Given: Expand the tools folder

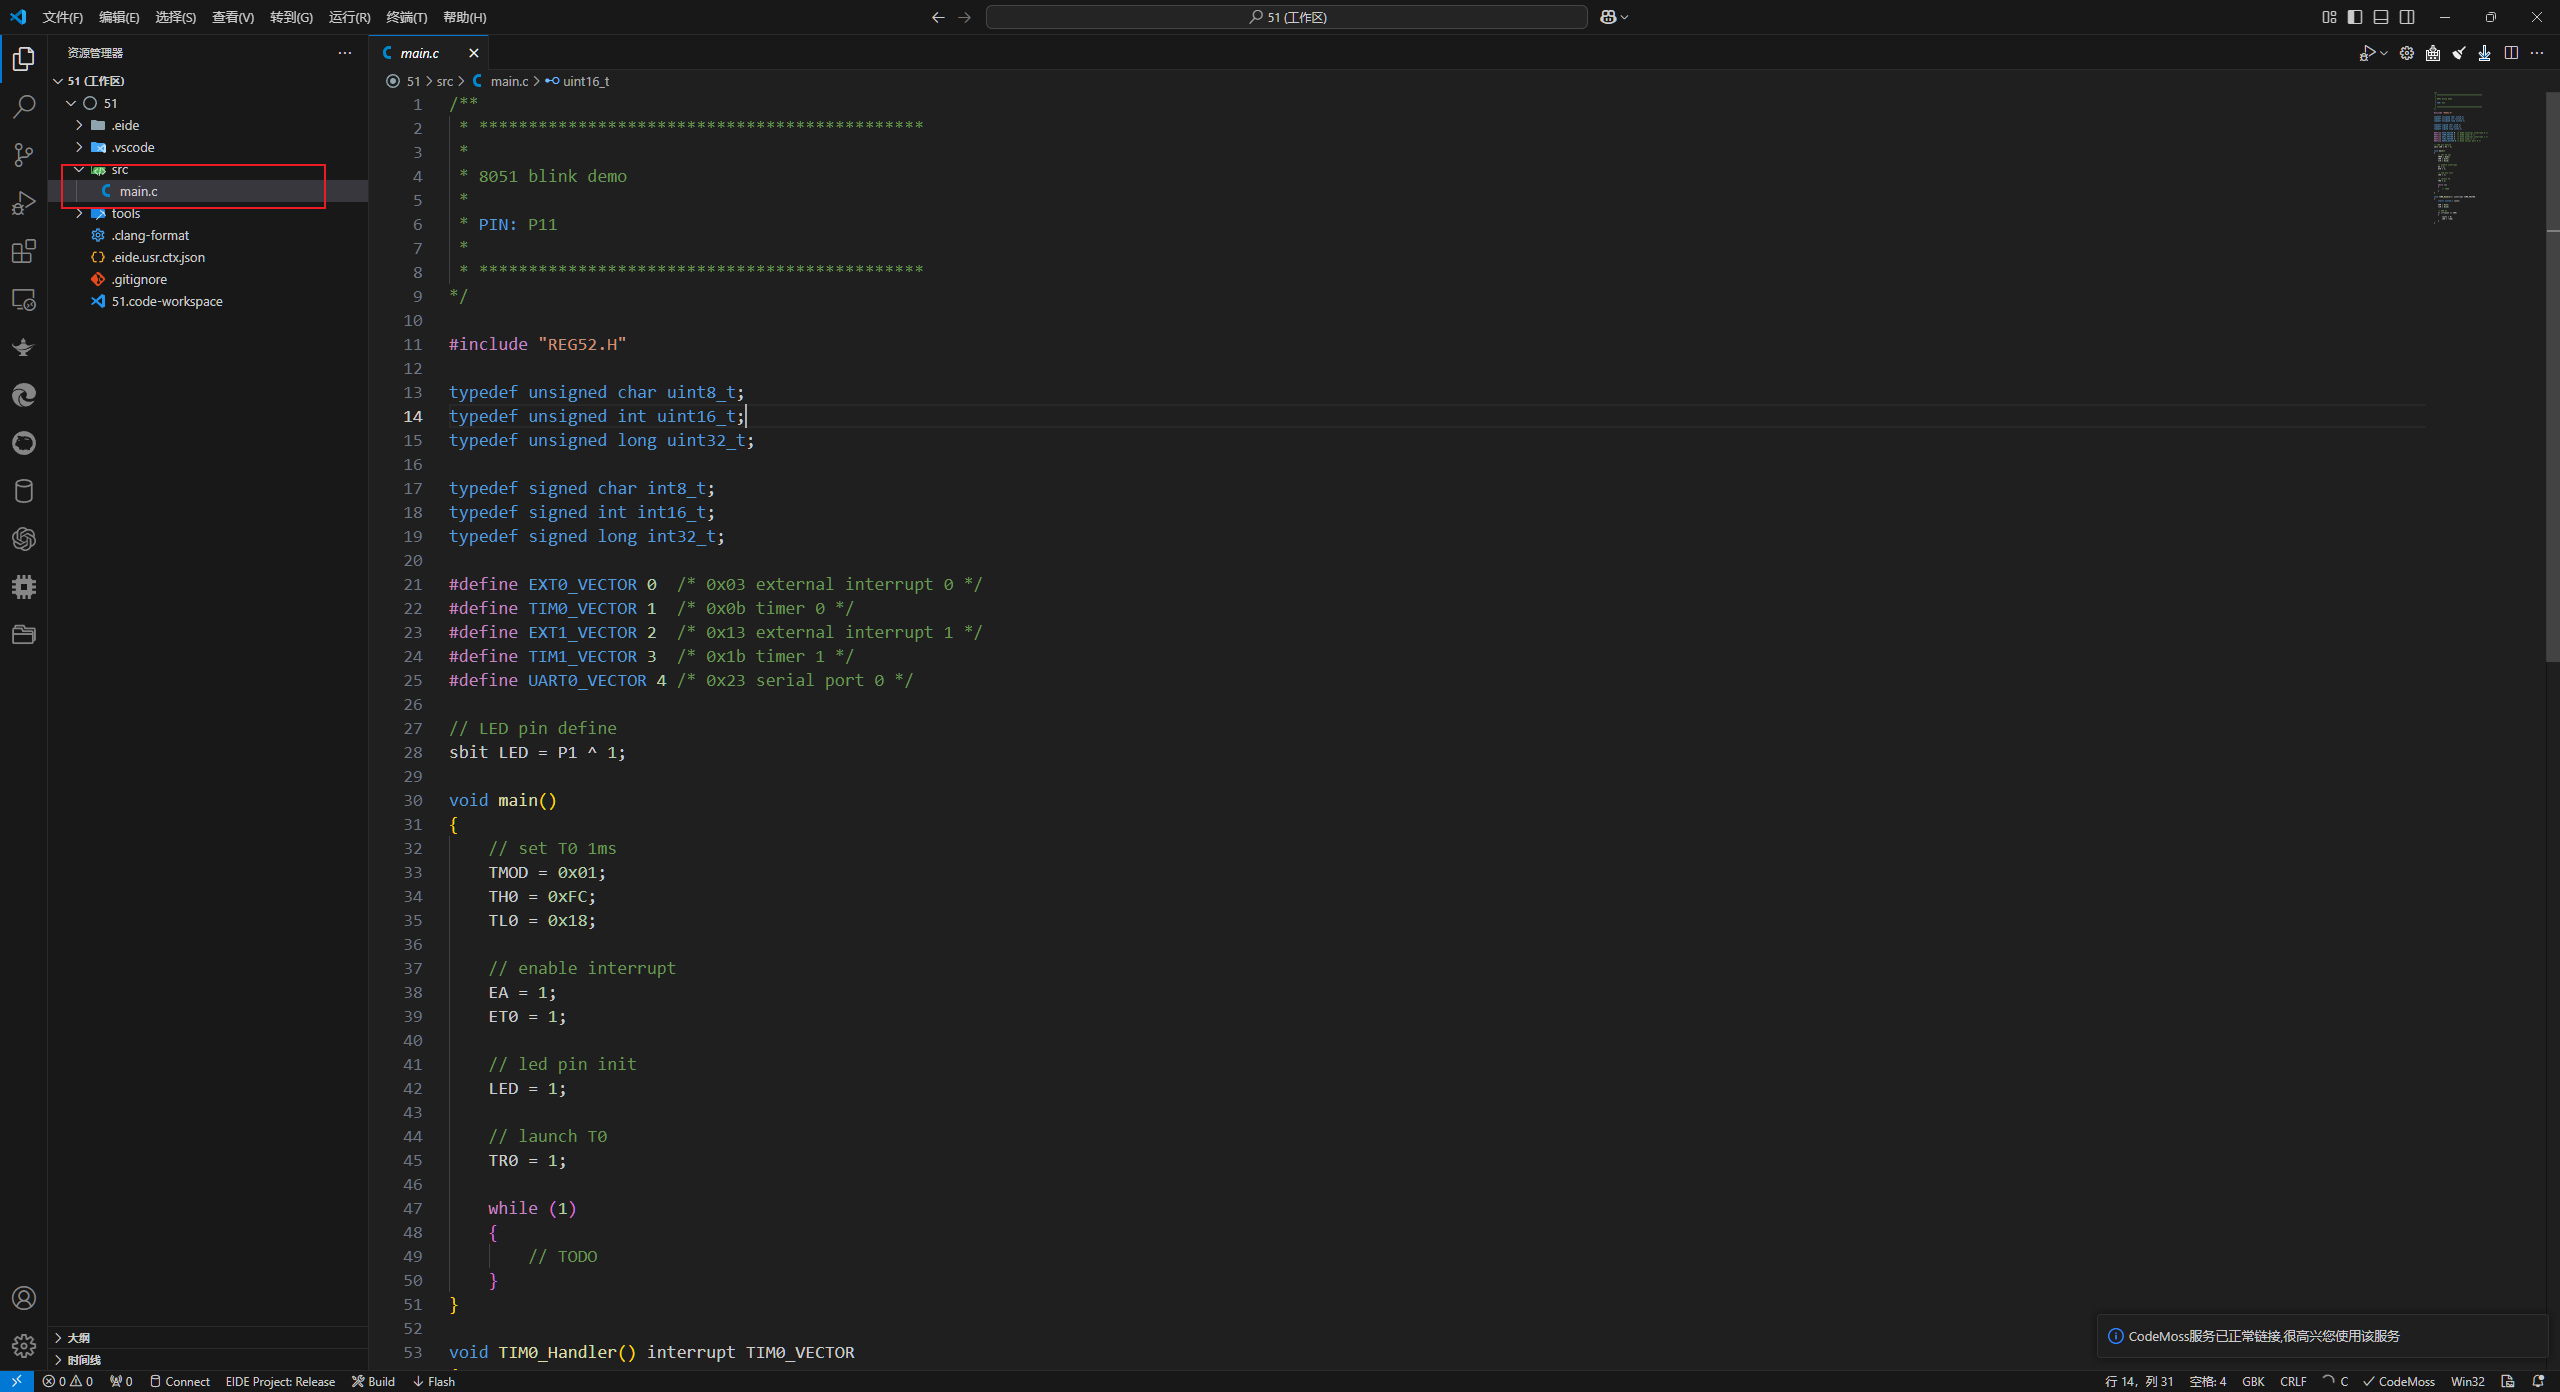Looking at the screenshot, I should coord(79,213).
